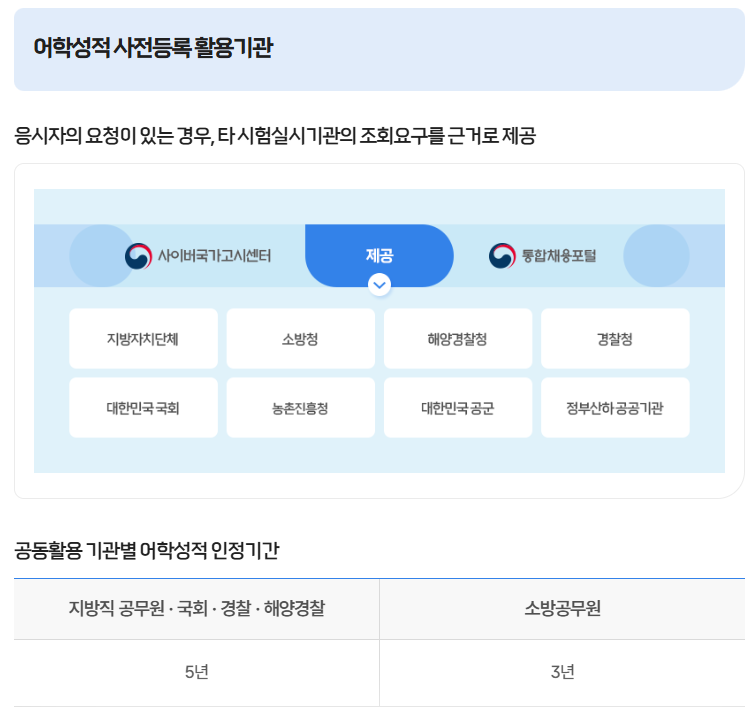
Task: Select the 지방자치단체 card
Action: (x=143, y=339)
